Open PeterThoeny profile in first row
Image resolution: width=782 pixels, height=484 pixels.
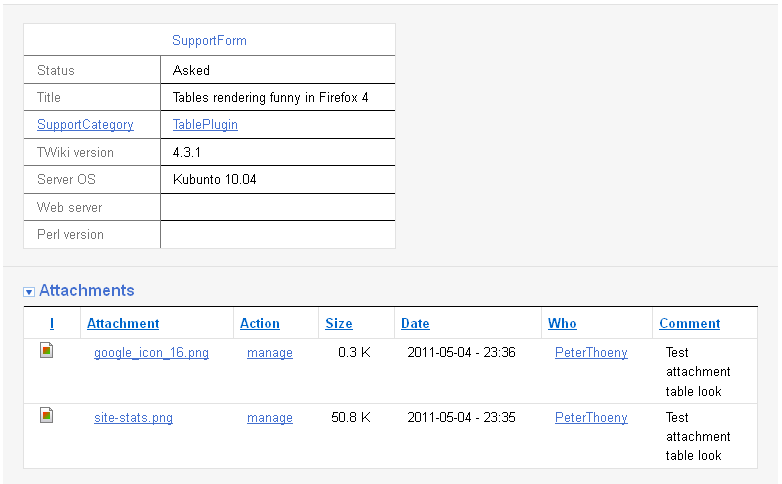(591, 352)
